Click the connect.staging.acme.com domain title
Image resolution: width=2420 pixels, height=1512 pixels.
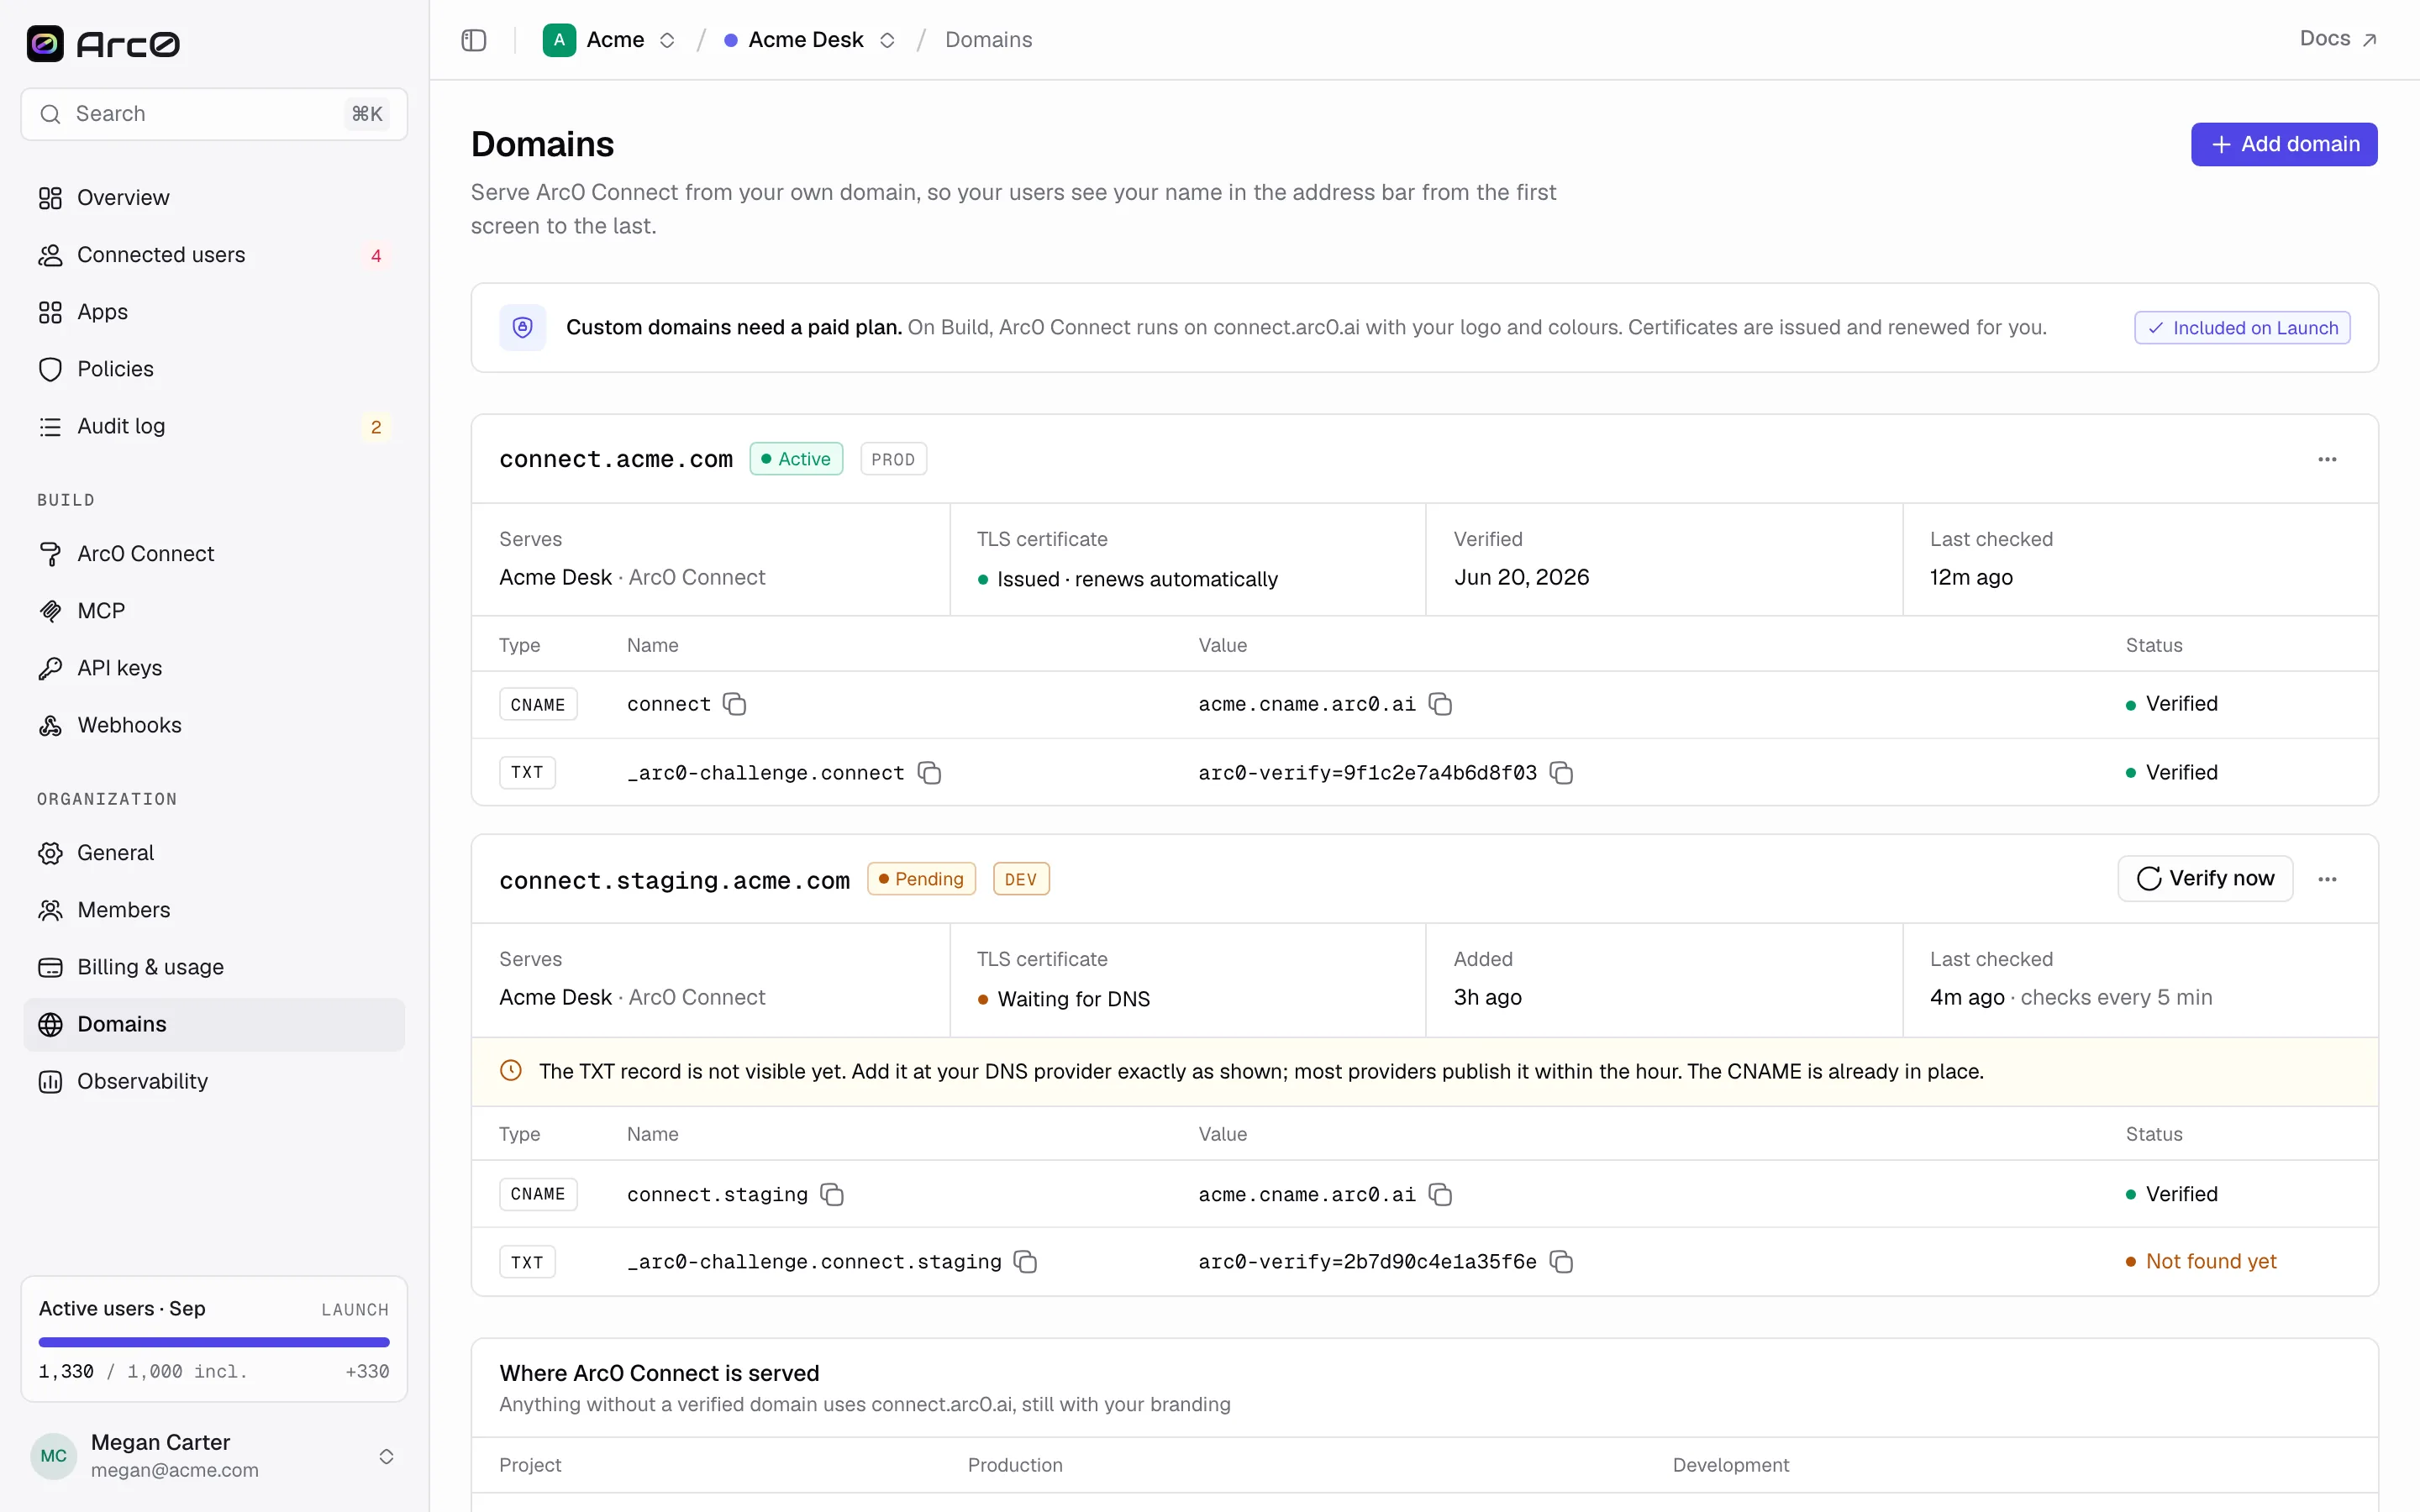click(675, 880)
